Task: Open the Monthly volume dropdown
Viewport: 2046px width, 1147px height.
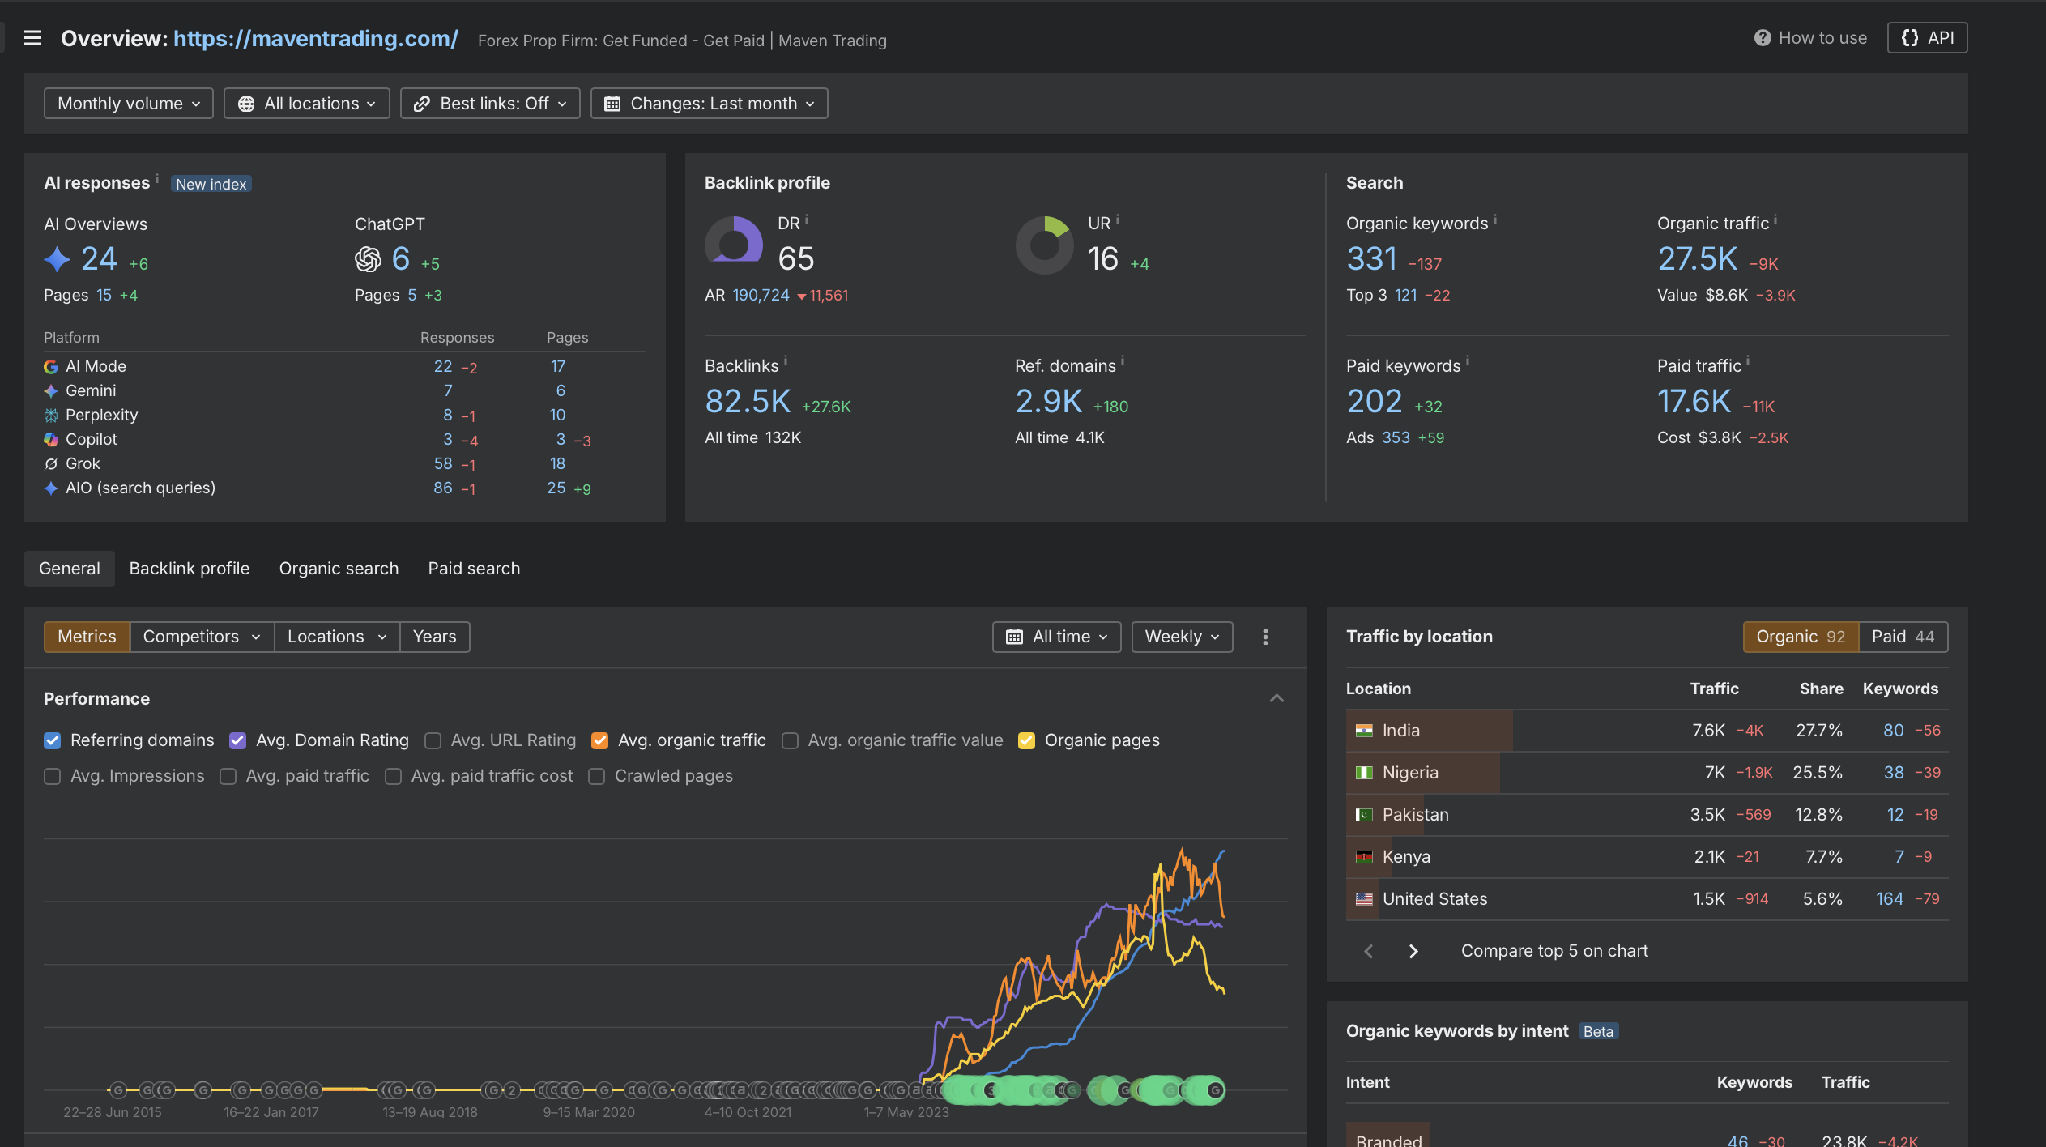Action: tap(128, 103)
